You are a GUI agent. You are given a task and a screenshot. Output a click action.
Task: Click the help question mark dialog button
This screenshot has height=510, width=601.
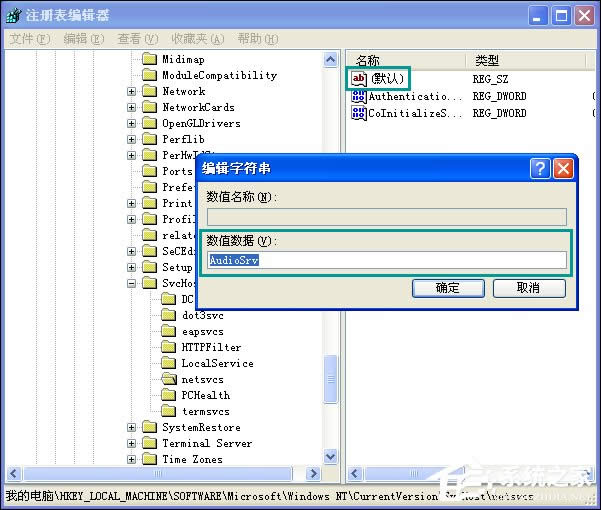tap(539, 168)
